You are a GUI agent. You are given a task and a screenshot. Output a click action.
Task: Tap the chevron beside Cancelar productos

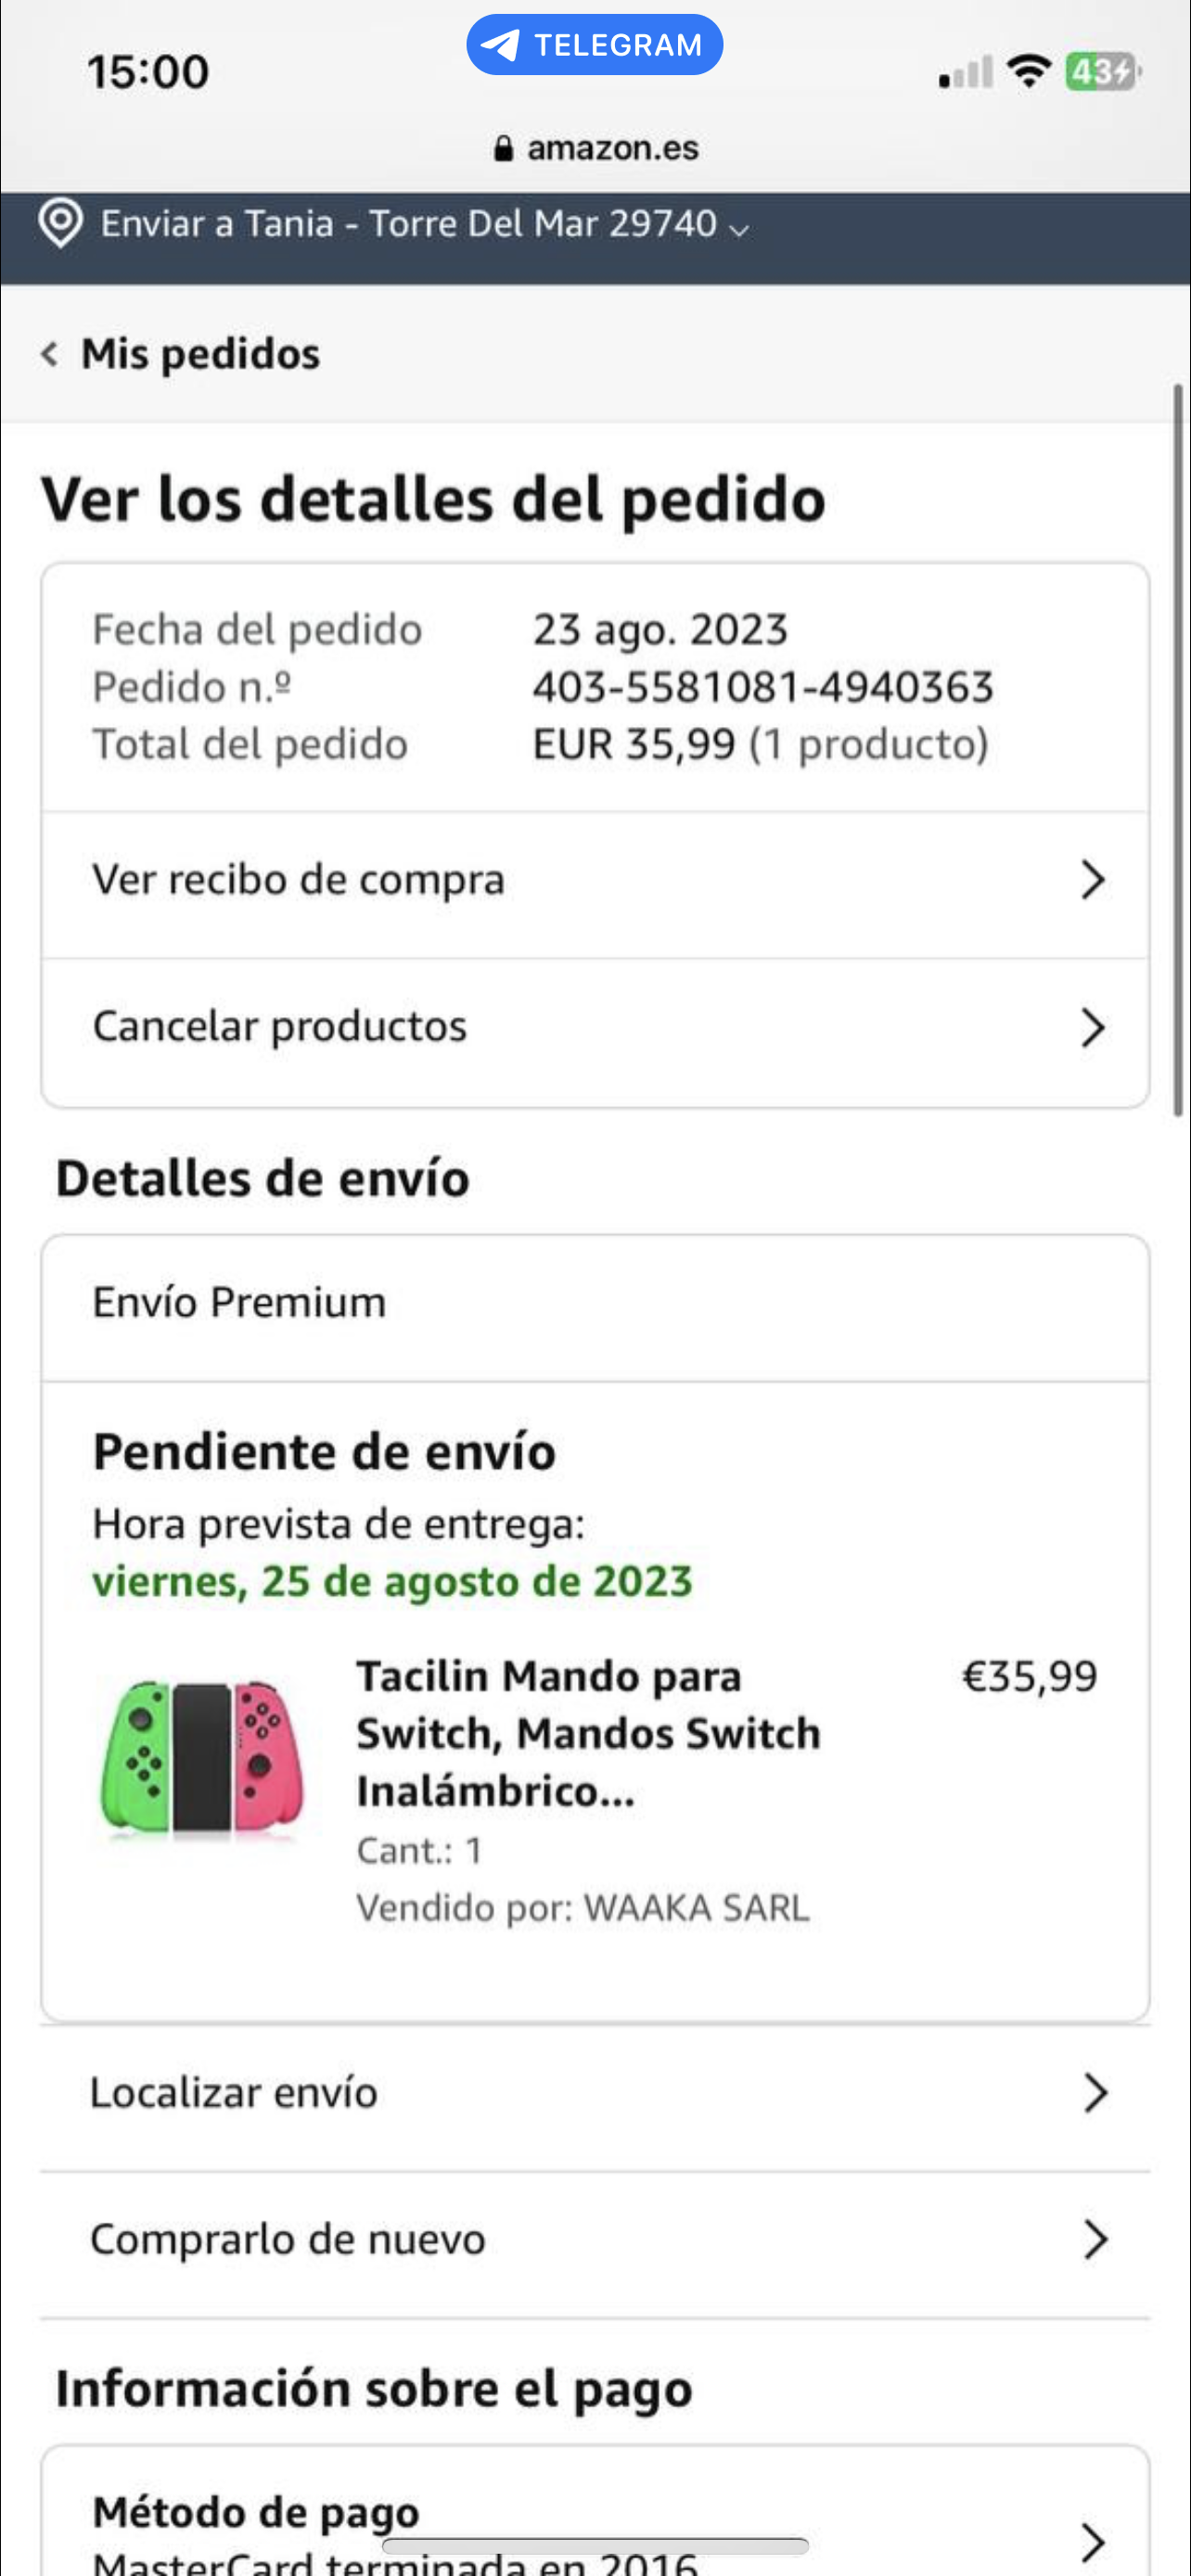click(1093, 1027)
